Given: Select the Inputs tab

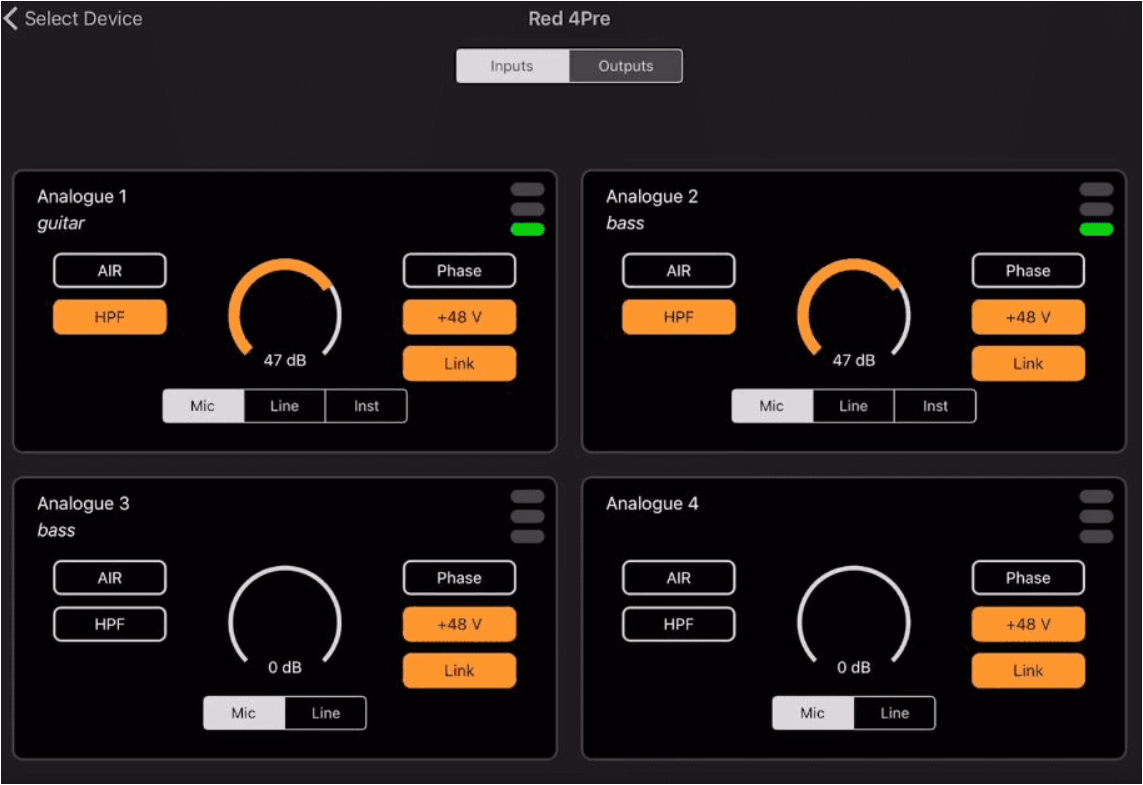Looking at the screenshot, I should click(x=512, y=66).
